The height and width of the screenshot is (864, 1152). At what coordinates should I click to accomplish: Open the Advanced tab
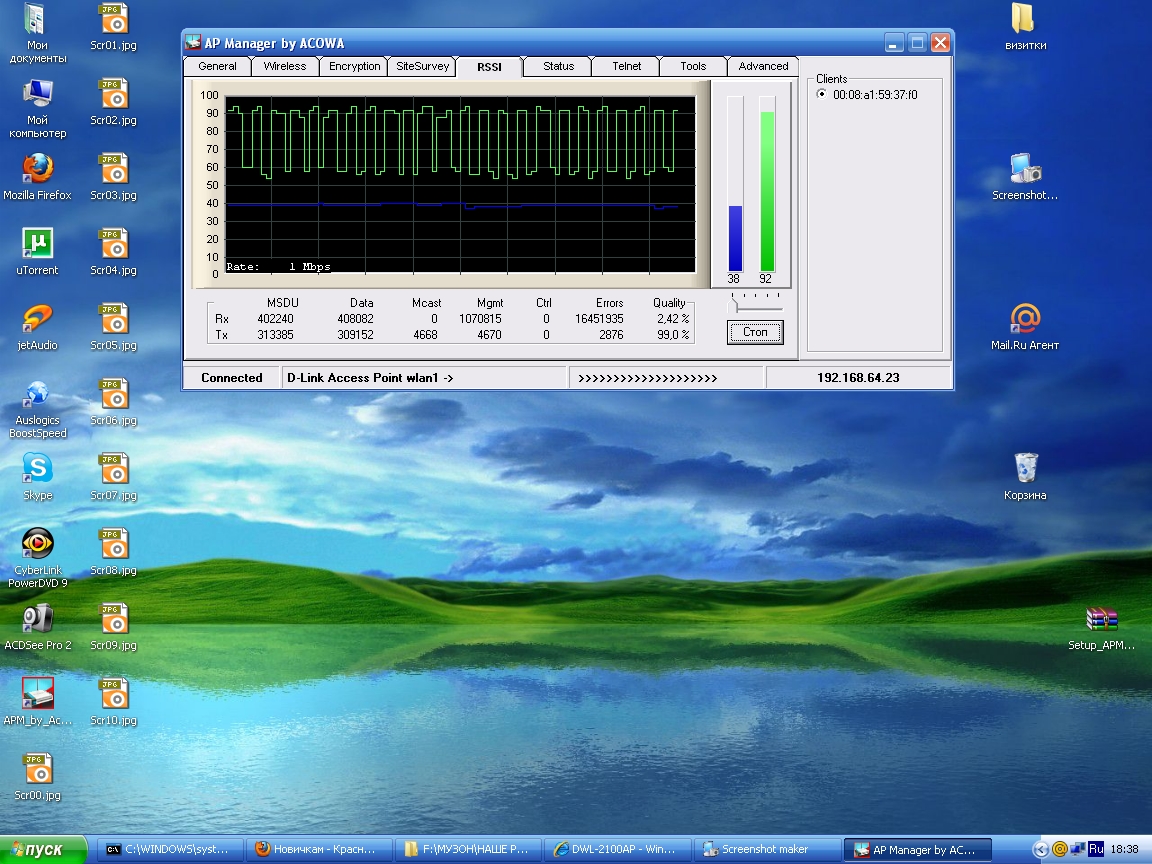click(763, 66)
